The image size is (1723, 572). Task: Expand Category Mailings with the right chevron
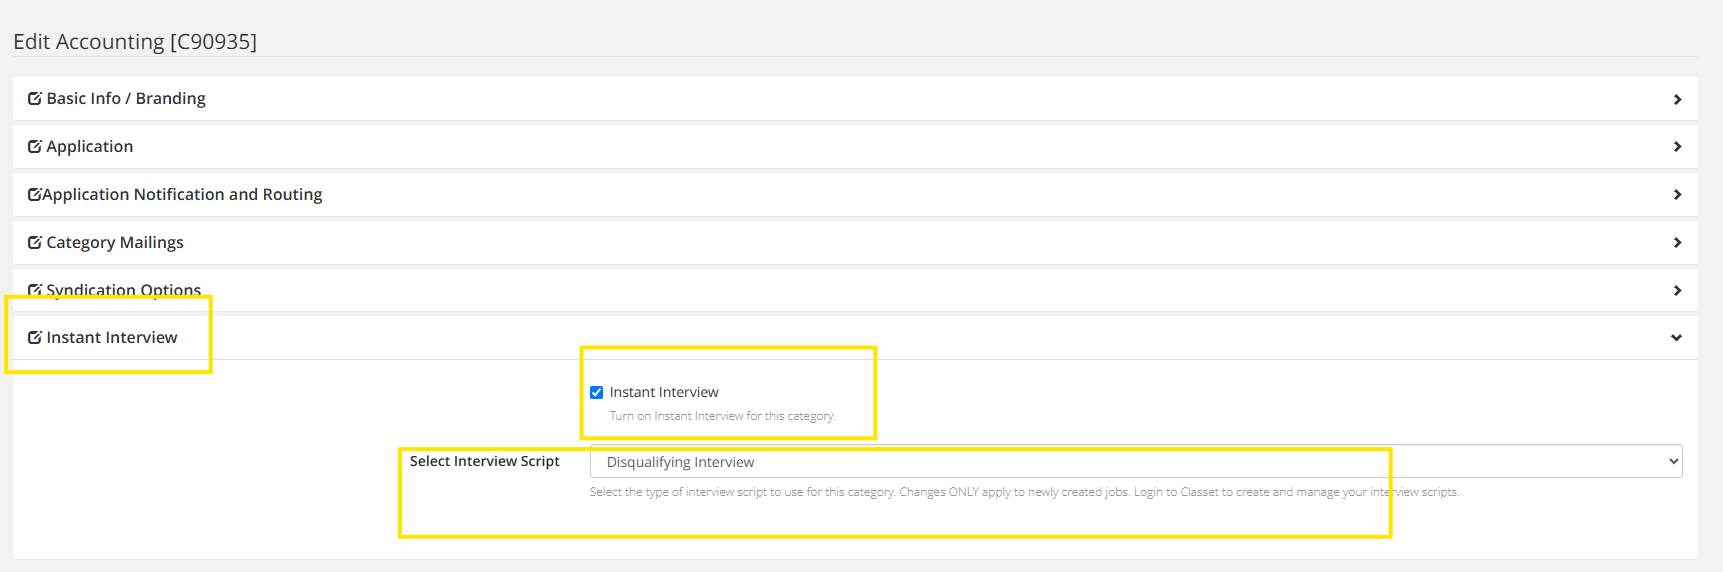[1677, 243]
